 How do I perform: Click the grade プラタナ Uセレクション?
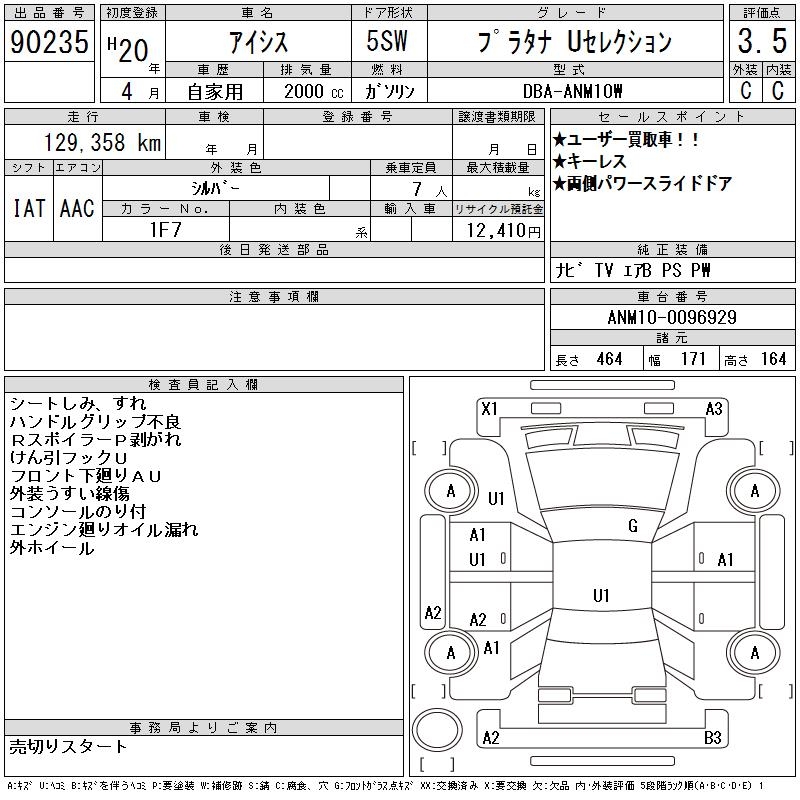pos(574,41)
